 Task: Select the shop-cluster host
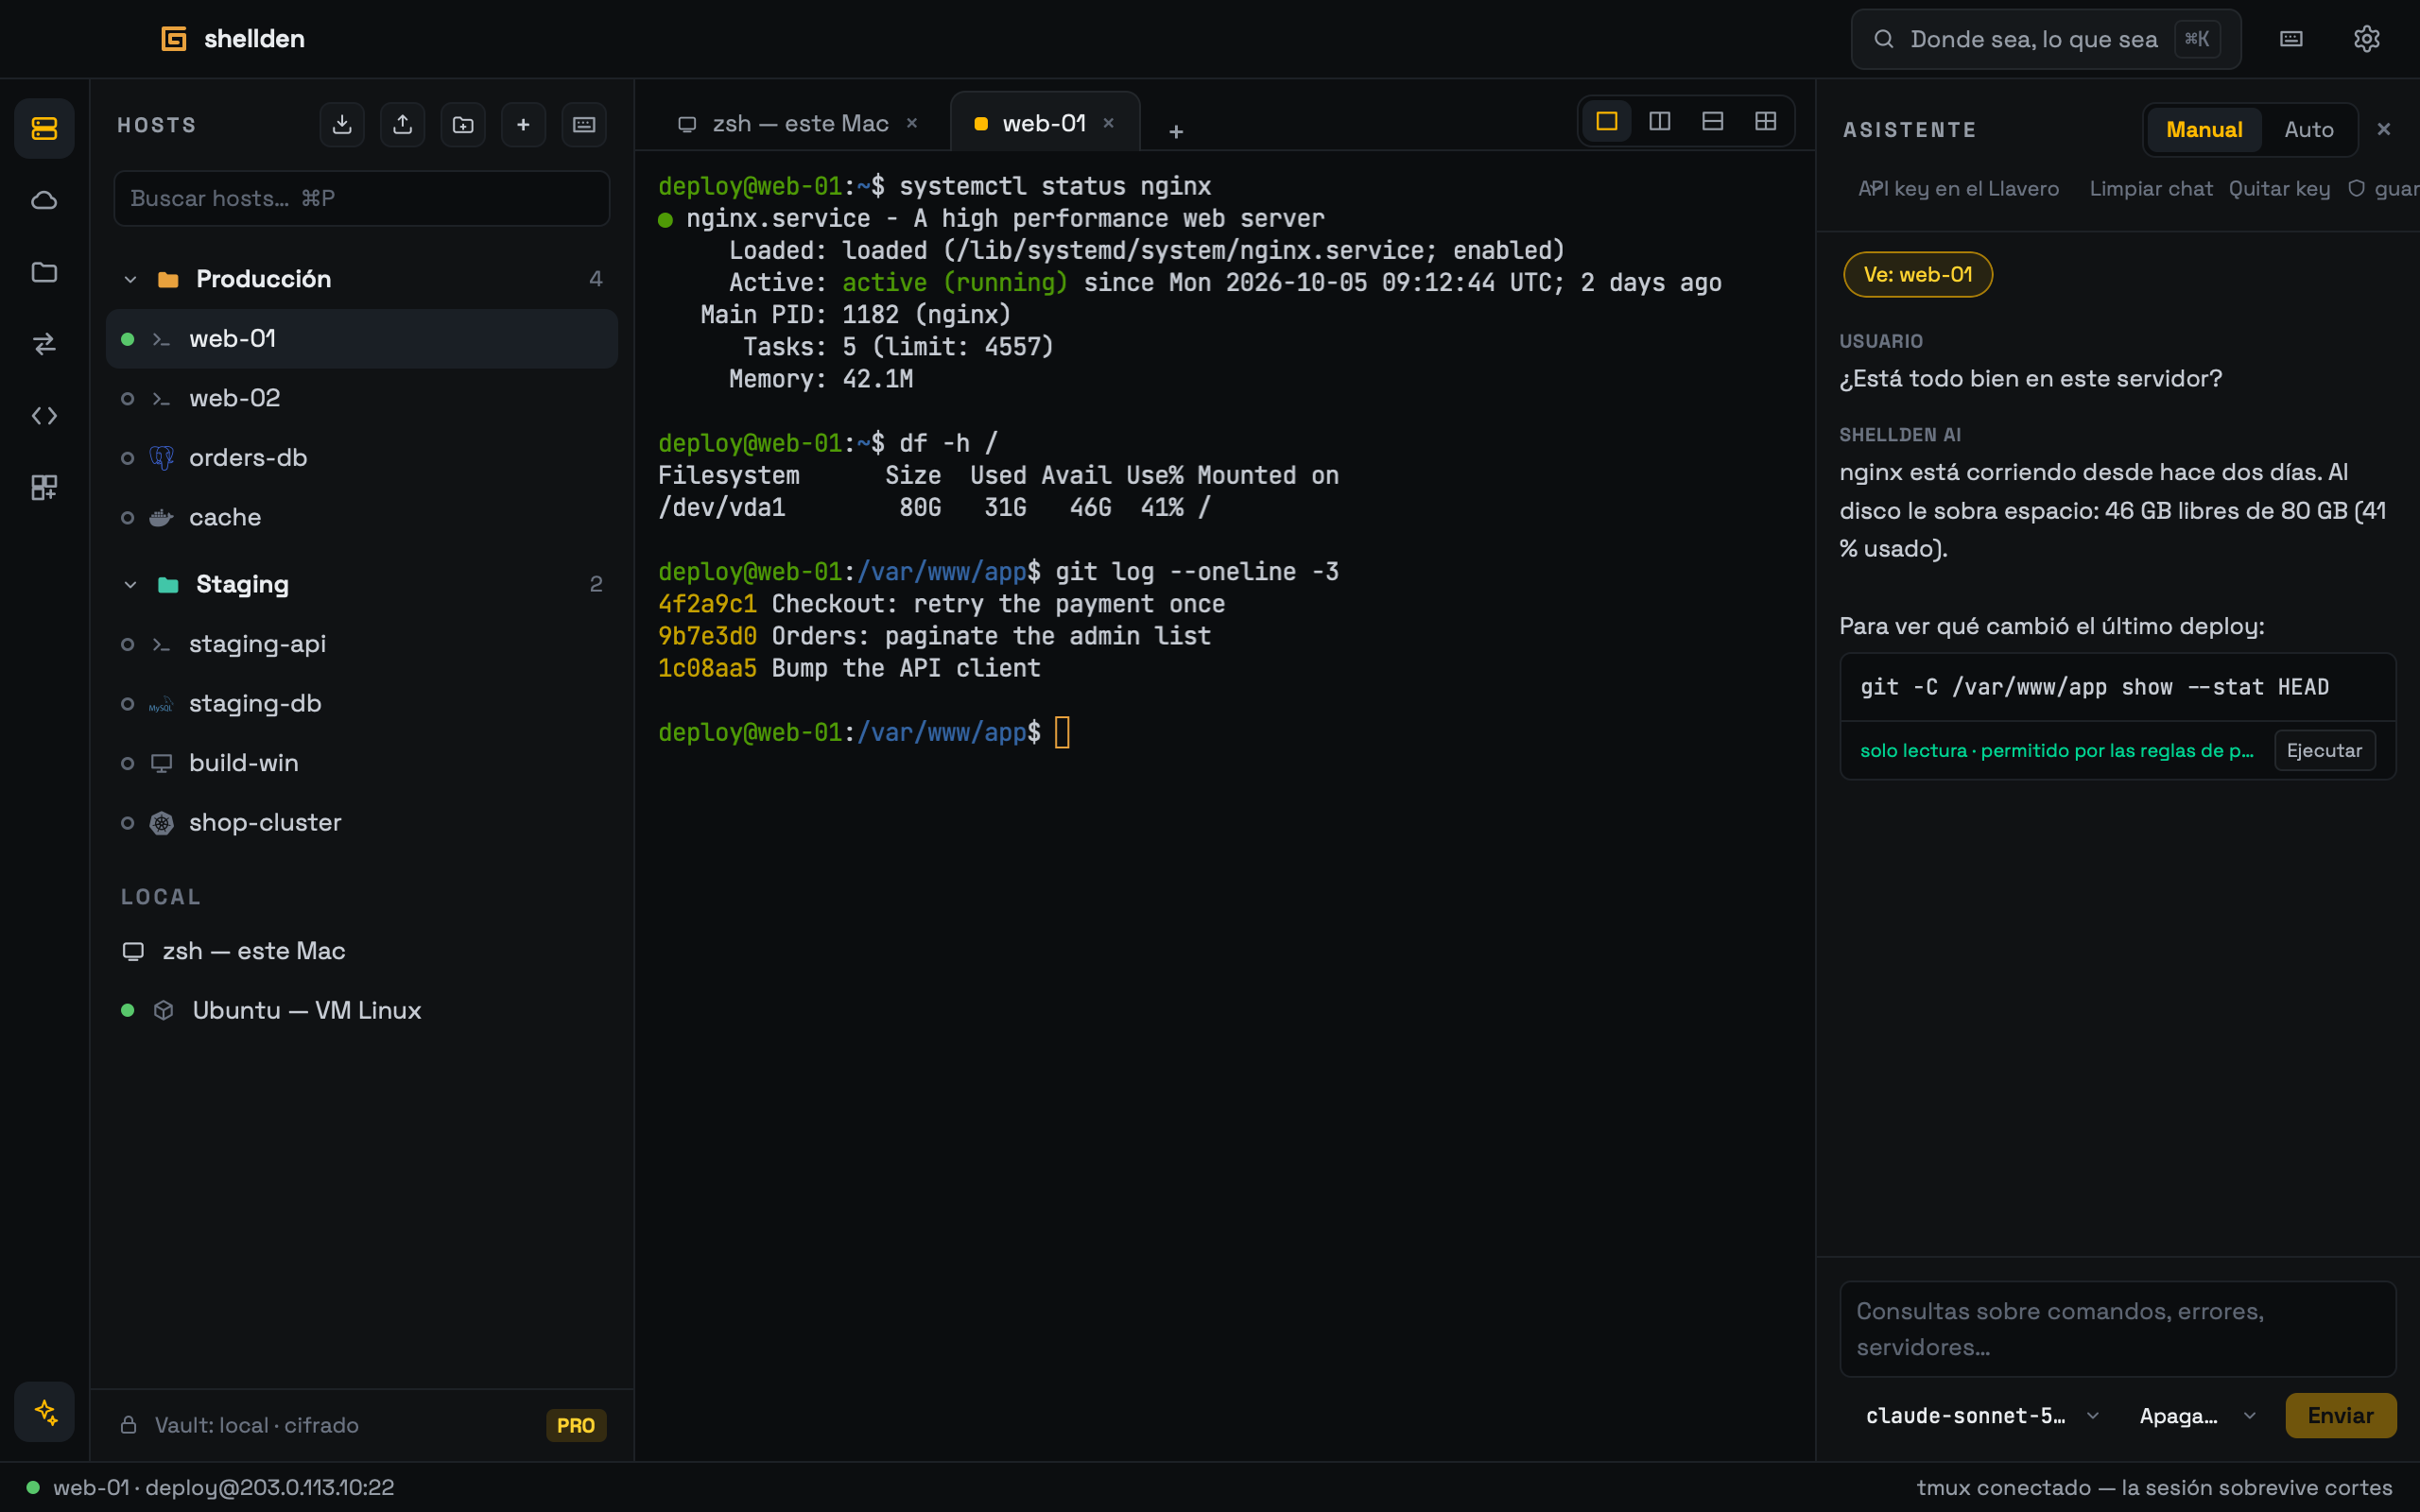coord(362,823)
